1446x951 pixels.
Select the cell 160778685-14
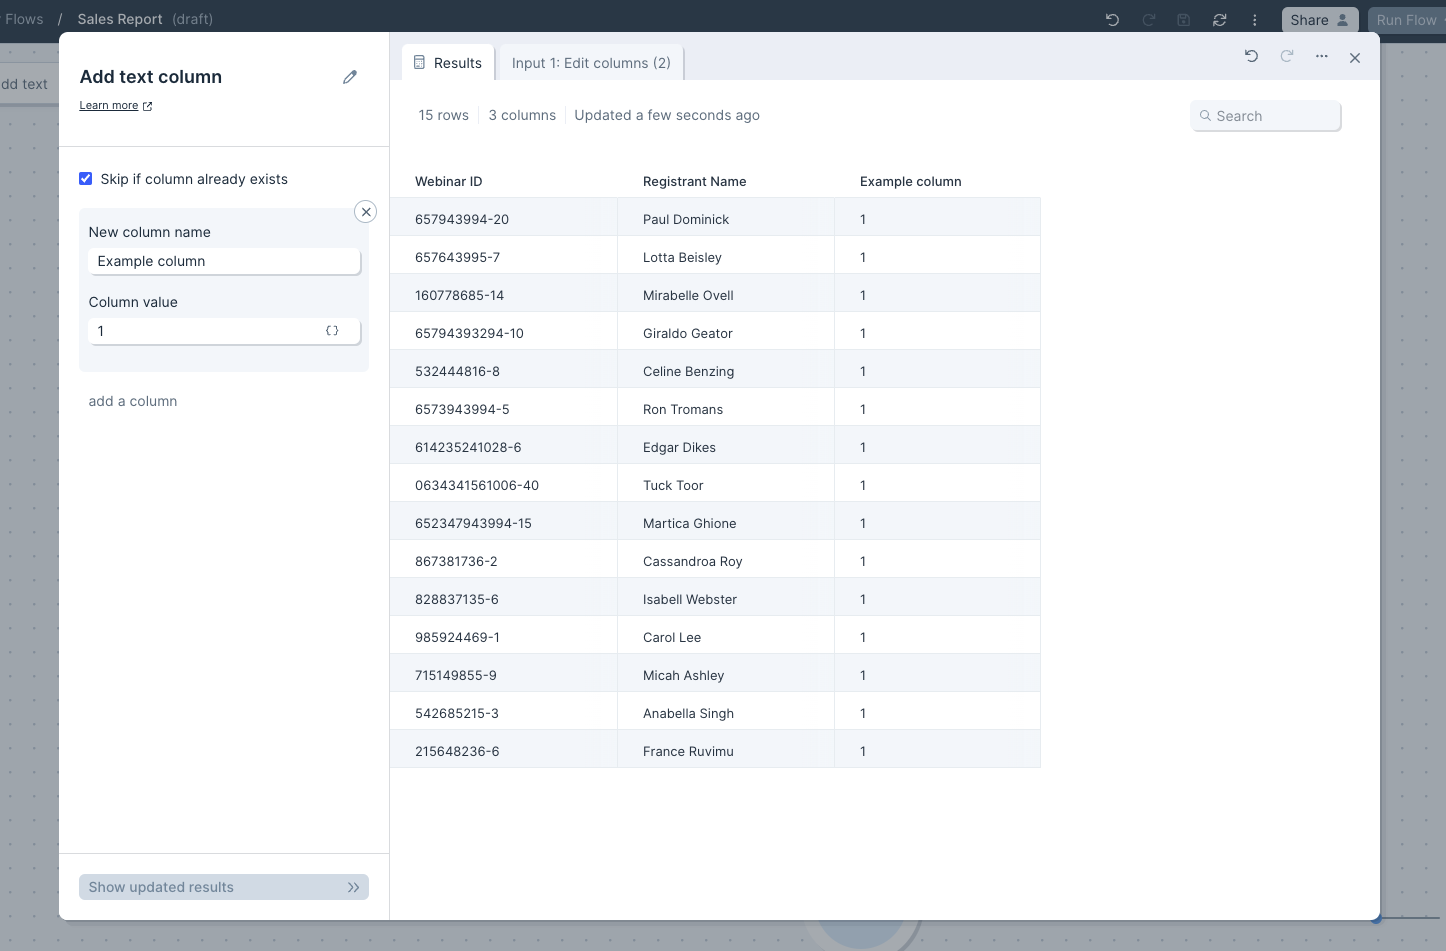[x=504, y=295]
